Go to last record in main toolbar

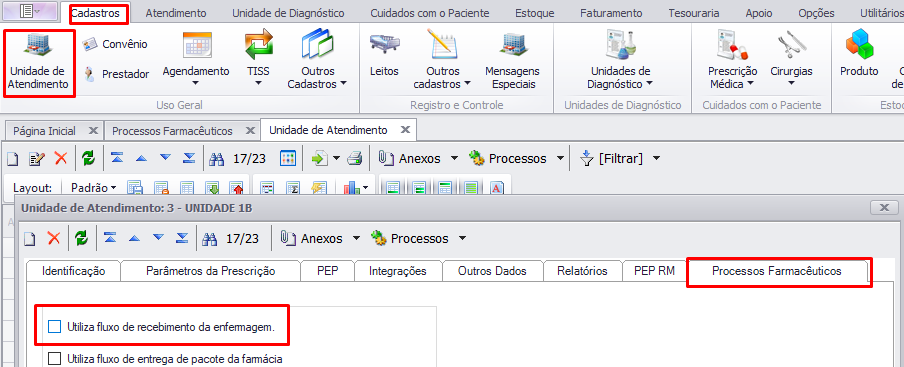click(x=189, y=158)
